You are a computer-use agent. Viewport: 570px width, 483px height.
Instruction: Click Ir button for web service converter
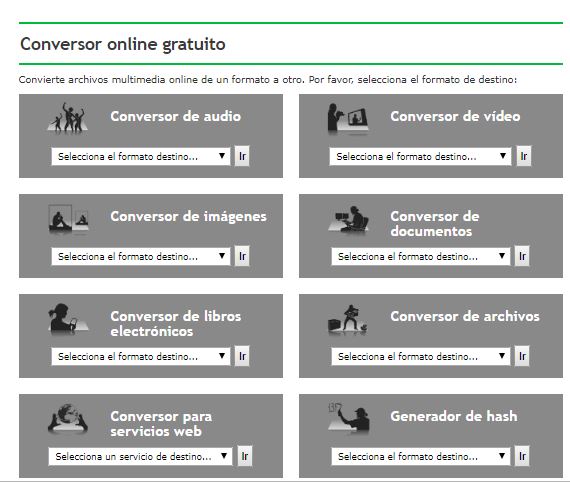245,456
